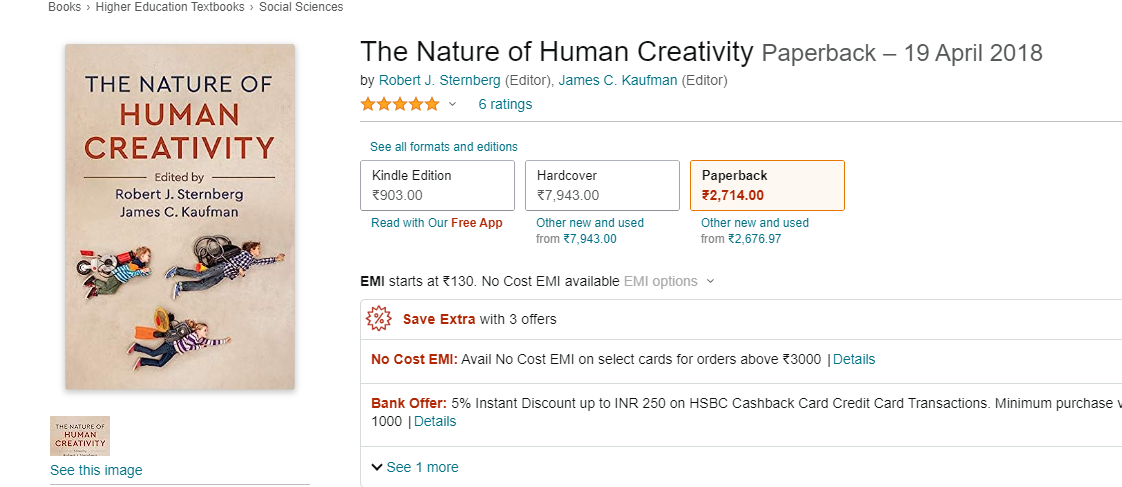This screenshot has width=1122, height=487.
Task: Expand See 1 more offers
Action: tap(415, 467)
